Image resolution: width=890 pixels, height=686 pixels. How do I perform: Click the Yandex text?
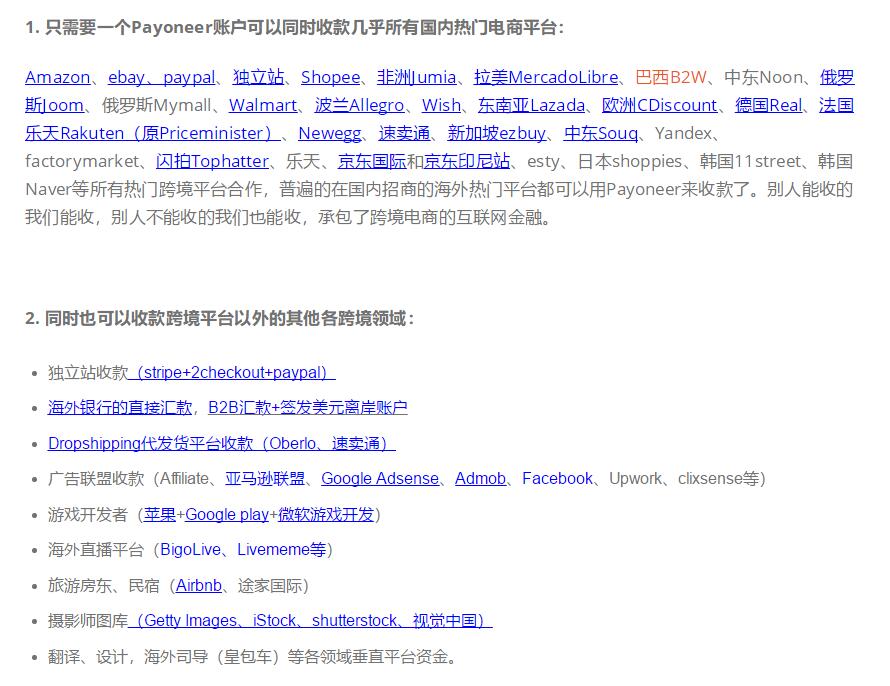tap(683, 133)
